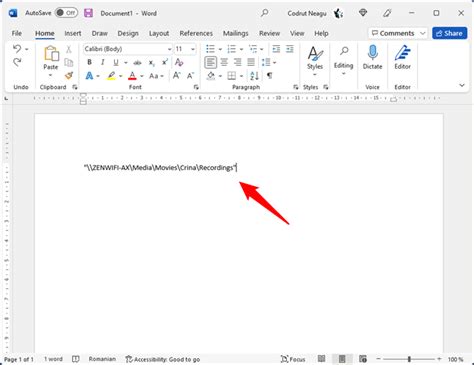Switch to the Review tab
The width and height of the screenshot is (474, 365).
(x=269, y=33)
